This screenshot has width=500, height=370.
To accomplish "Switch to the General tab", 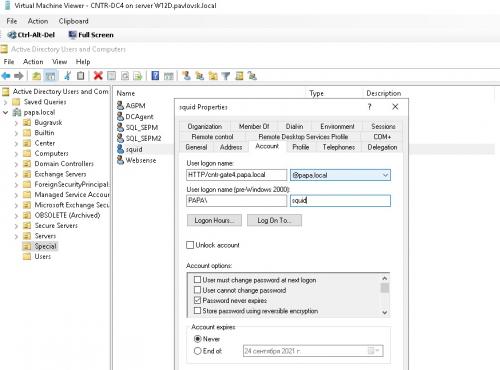I will [196, 147].
